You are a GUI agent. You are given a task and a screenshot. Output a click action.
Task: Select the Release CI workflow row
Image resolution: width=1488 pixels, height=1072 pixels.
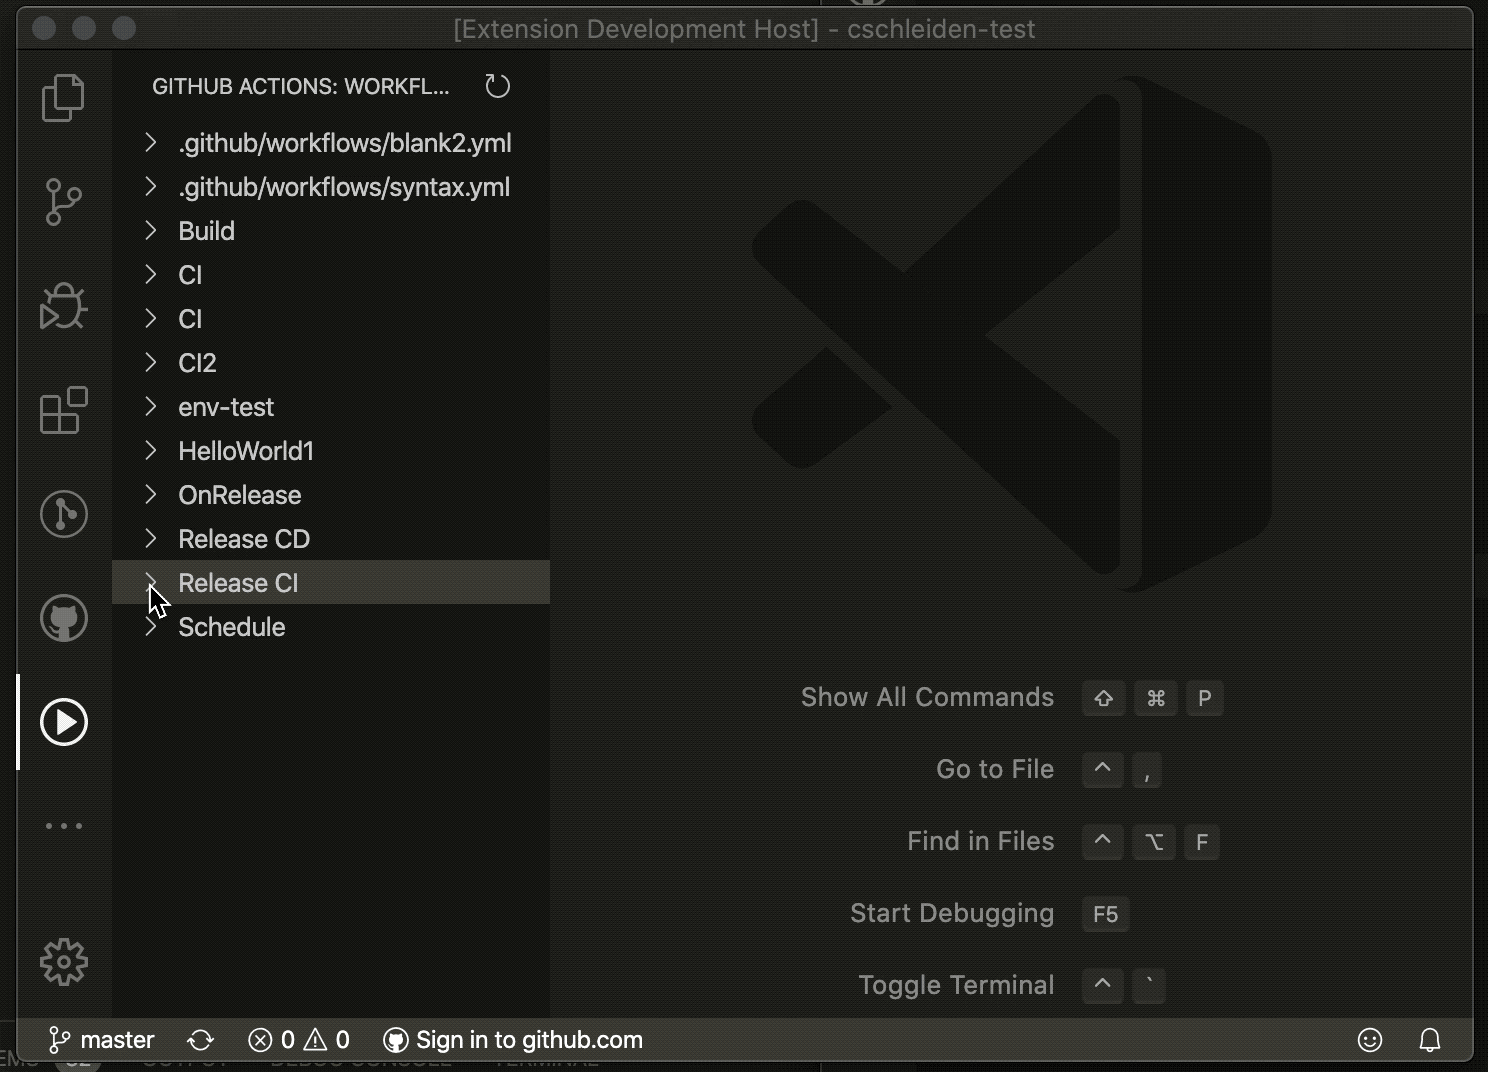[331, 583]
